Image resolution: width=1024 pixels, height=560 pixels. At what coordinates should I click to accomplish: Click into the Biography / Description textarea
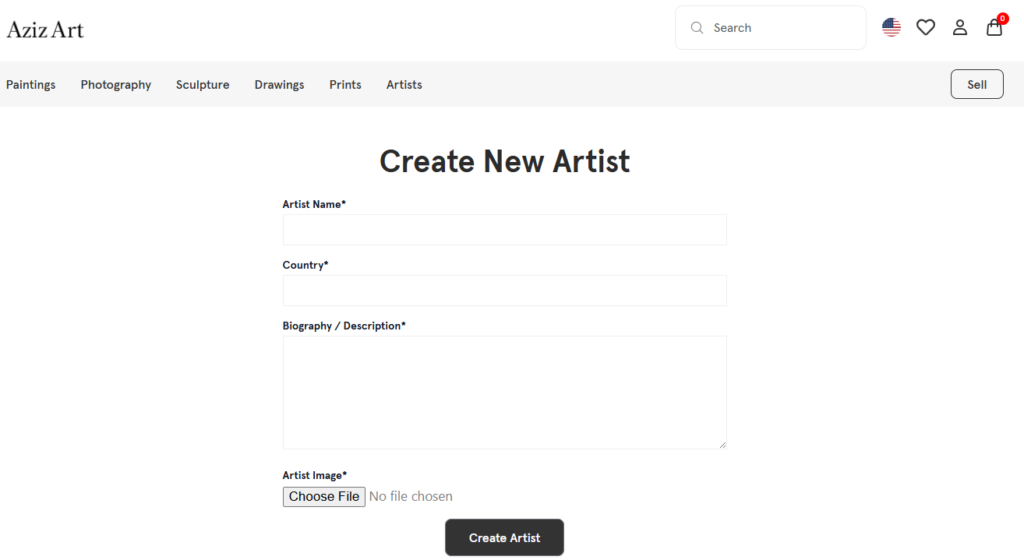click(504, 392)
